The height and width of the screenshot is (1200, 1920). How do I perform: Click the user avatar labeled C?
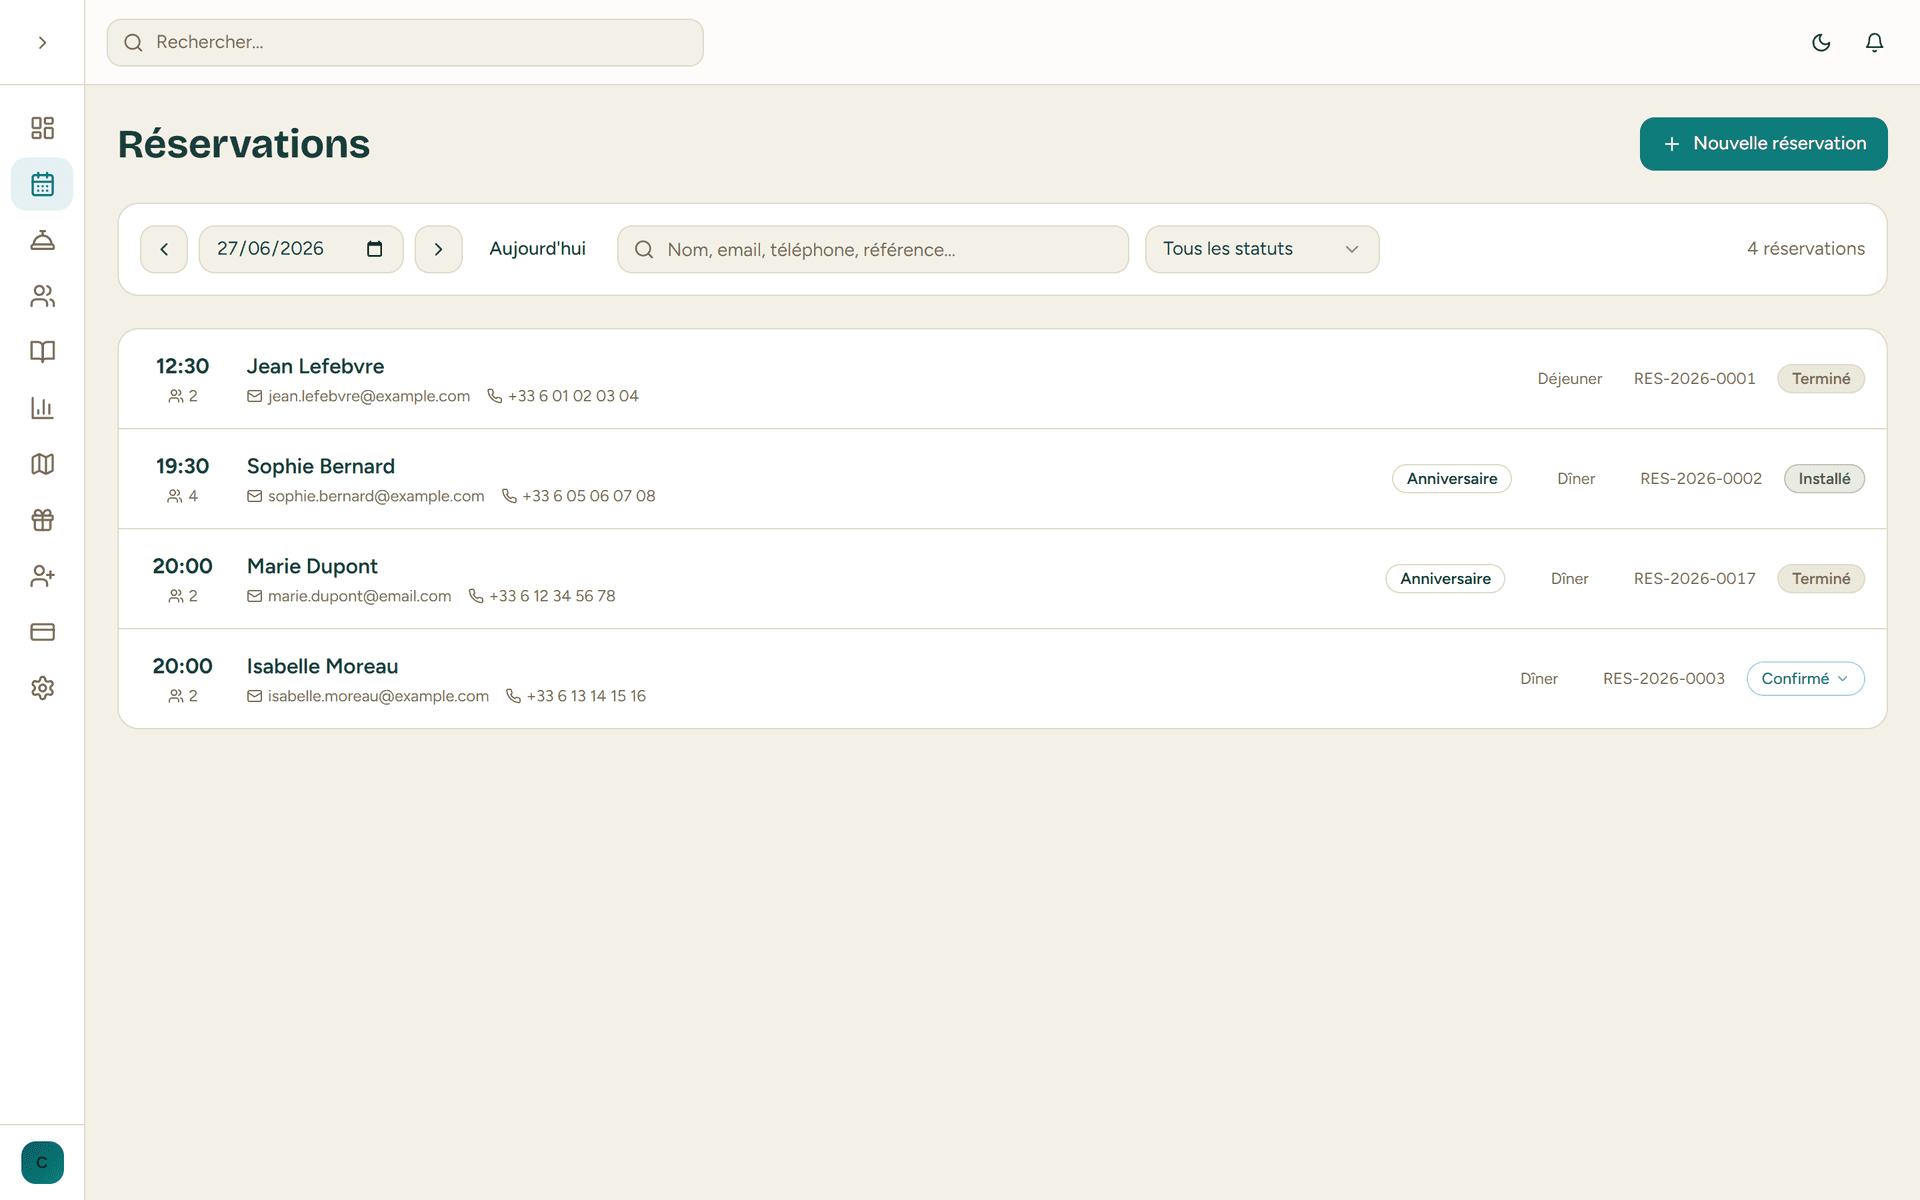point(42,1162)
